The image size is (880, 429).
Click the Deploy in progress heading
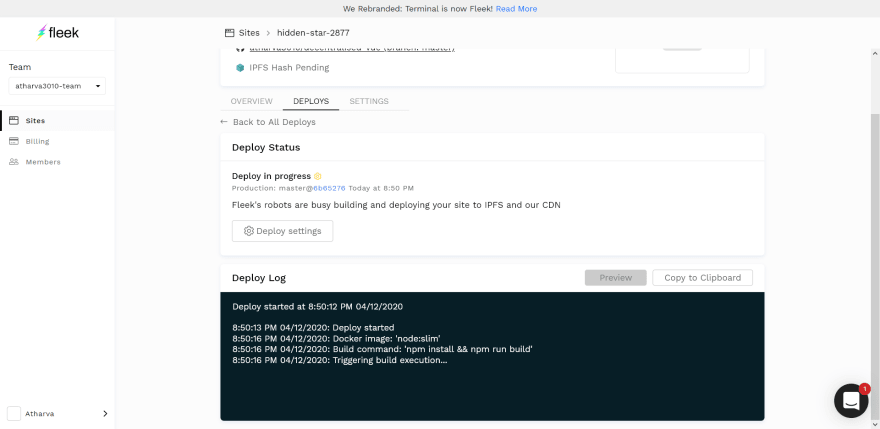[x=271, y=176]
